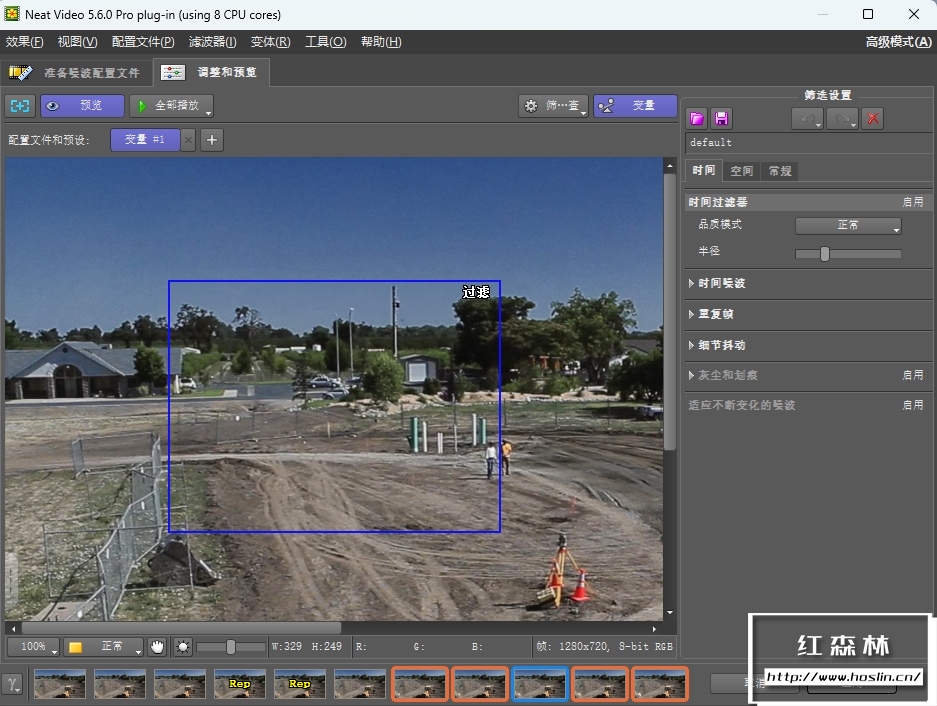Click the red X reset icon
Viewport: 937px width, 706px height.
coord(873,119)
